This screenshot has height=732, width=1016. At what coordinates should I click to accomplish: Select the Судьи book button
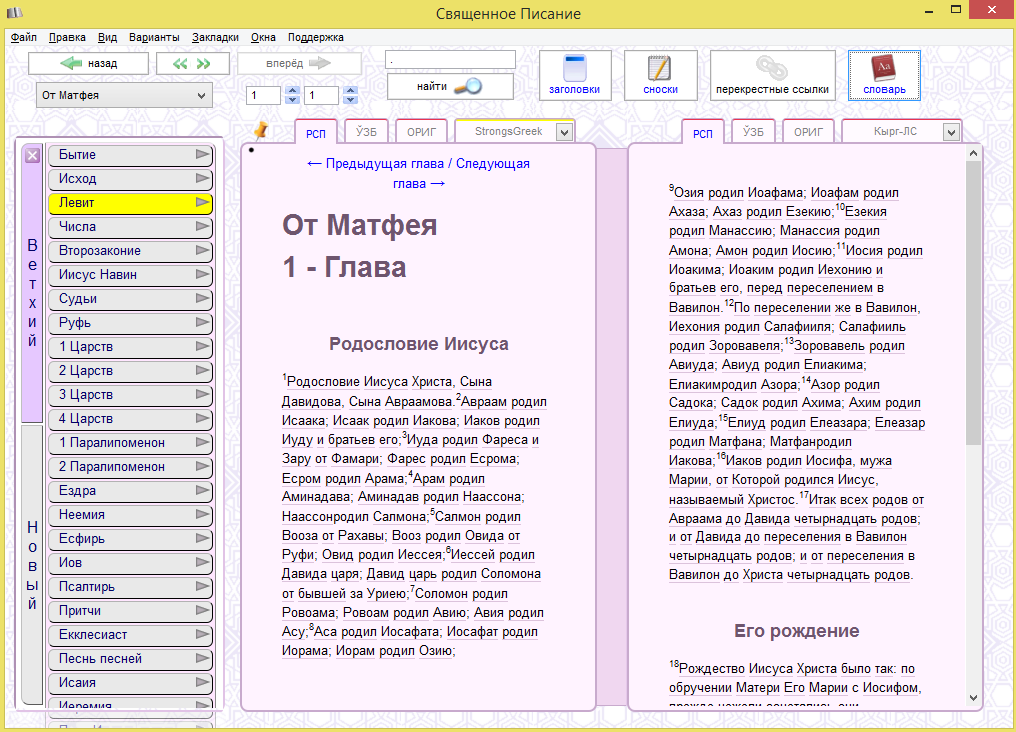[x=130, y=299]
